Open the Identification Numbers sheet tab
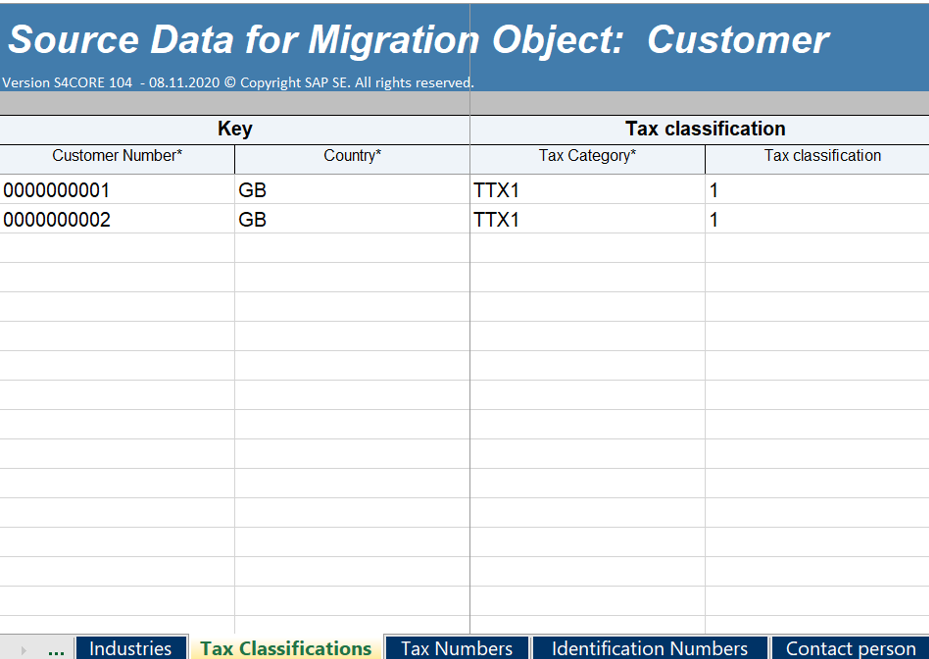Viewport: 929px width, 659px height. [x=649, y=648]
